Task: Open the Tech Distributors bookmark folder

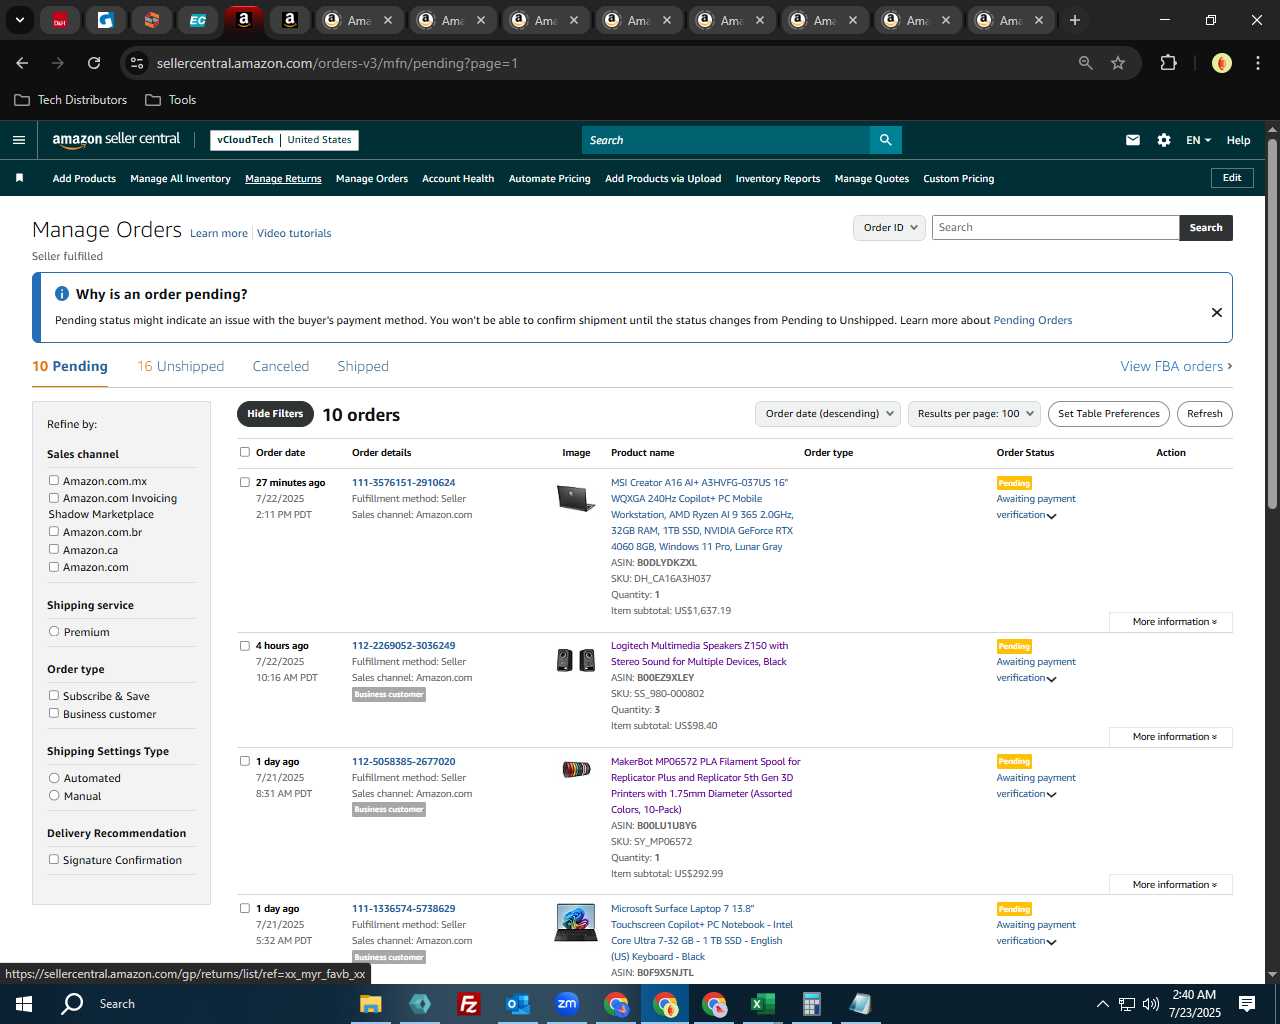Action: 70,100
